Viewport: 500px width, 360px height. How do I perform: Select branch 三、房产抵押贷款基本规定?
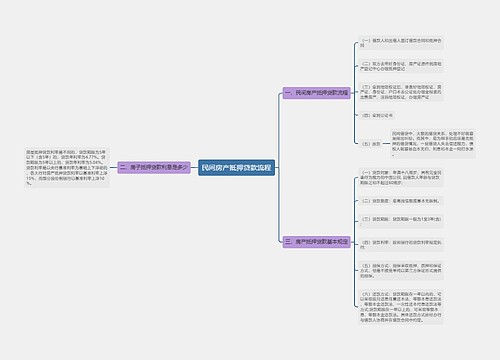tap(317, 242)
